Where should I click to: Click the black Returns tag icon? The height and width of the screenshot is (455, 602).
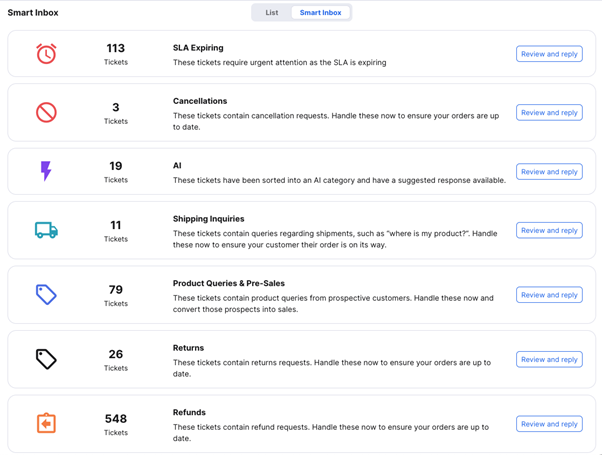[46, 359]
